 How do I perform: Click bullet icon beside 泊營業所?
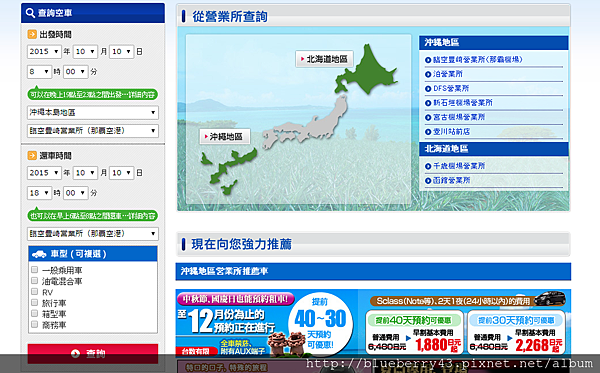point(428,74)
